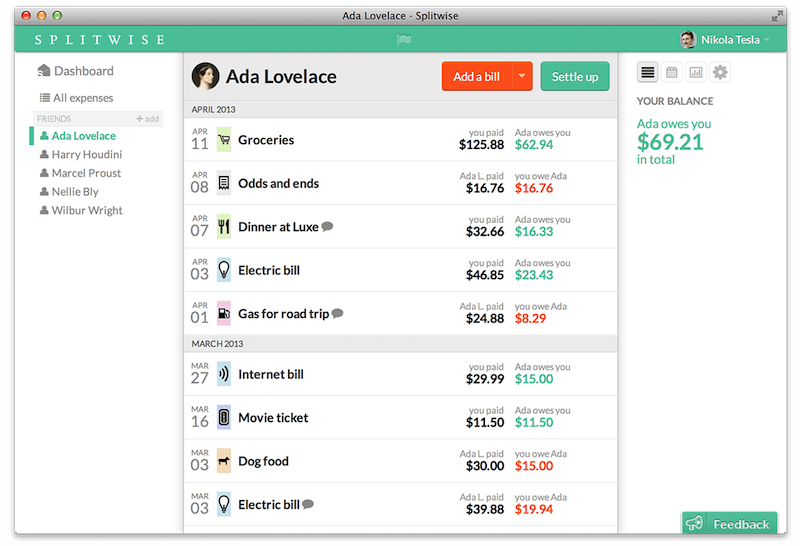Viewport: 800px width, 546px height.
Task: Open All expenses
Action: (77, 97)
